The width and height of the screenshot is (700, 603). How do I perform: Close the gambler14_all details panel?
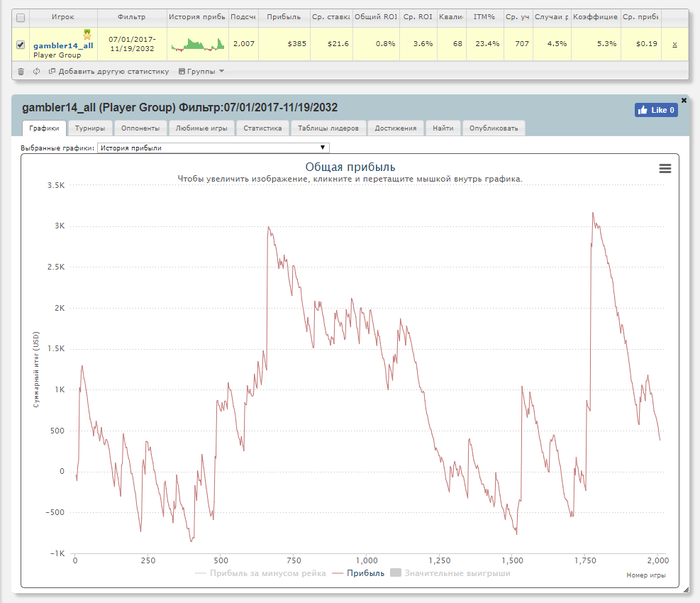click(684, 100)
